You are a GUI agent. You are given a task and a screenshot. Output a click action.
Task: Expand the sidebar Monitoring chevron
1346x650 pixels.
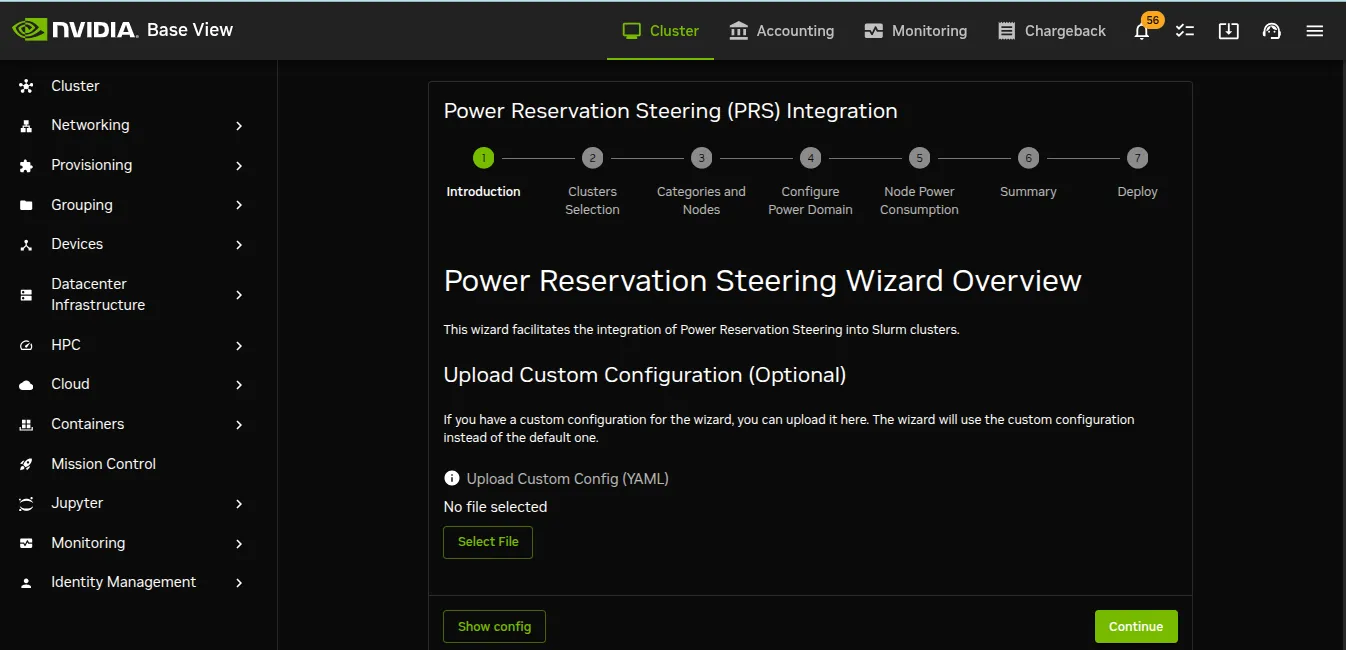point(239,544)
